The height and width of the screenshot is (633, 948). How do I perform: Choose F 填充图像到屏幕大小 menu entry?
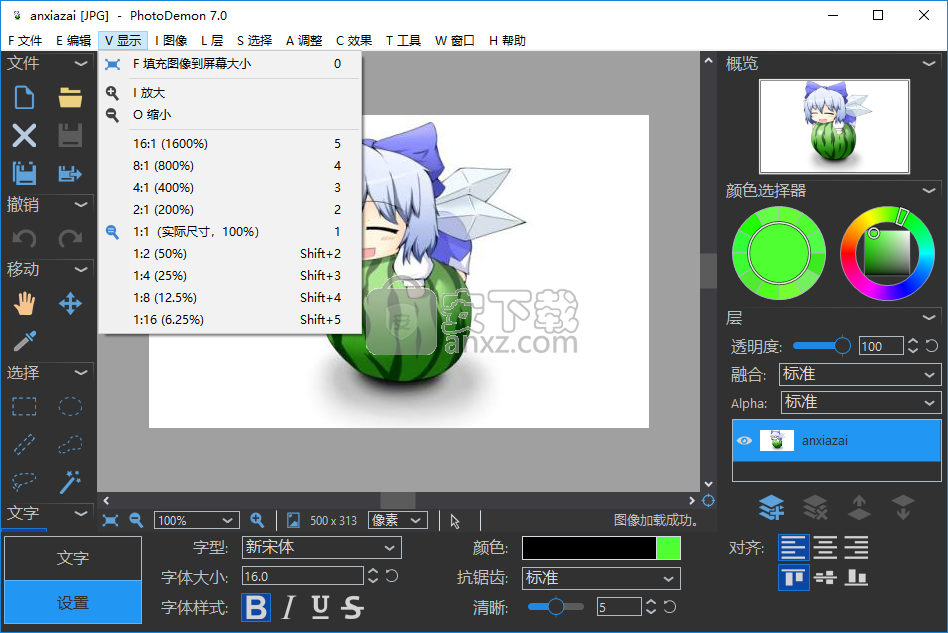[230, 64]
